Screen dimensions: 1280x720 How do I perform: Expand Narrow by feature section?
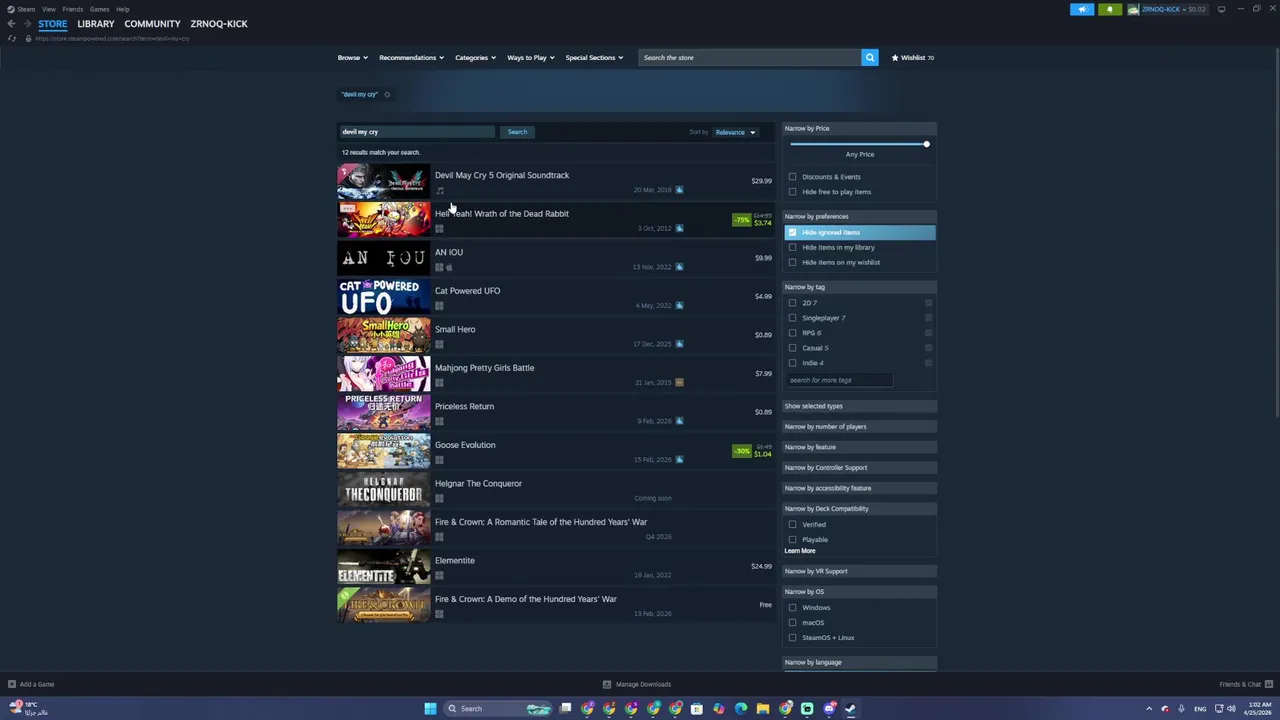[x=859, y=447]
